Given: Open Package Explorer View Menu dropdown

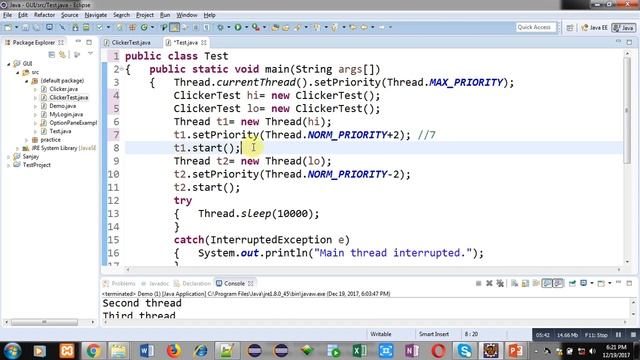Looking at the screenshot, I should pos(90,54).
